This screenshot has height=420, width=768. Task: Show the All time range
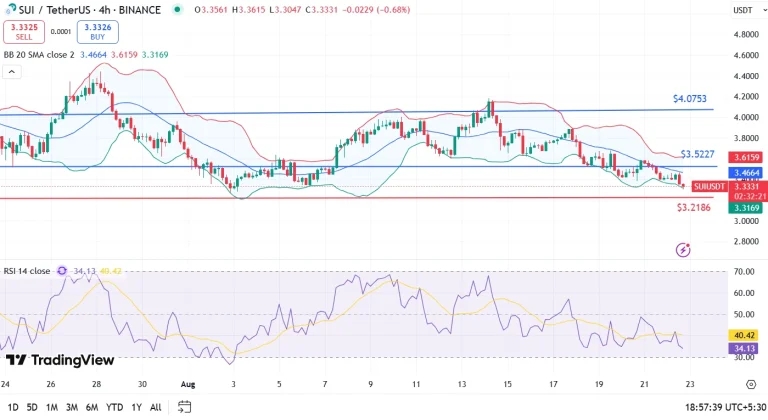tap(155, 407)
